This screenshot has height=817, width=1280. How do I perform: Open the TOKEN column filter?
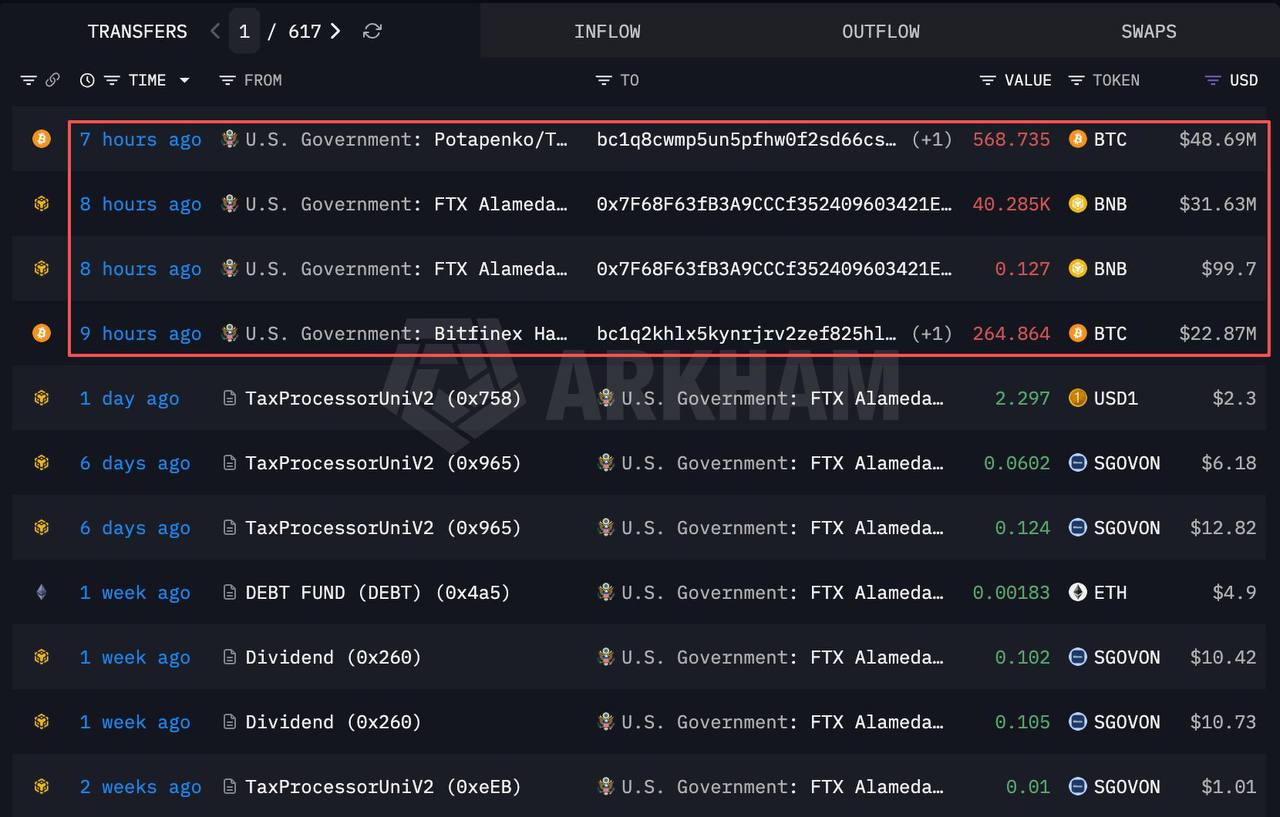(x=1076, y=80)
